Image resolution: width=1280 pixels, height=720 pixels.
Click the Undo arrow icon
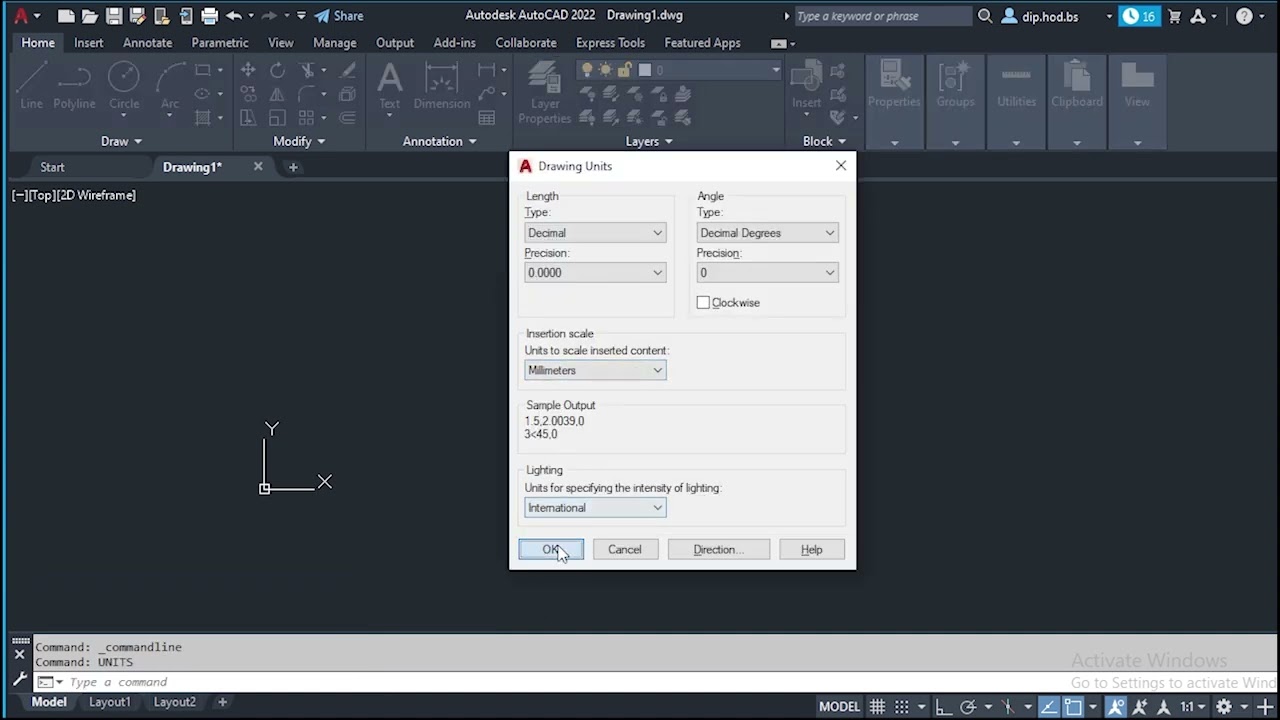tap(233, 16)
